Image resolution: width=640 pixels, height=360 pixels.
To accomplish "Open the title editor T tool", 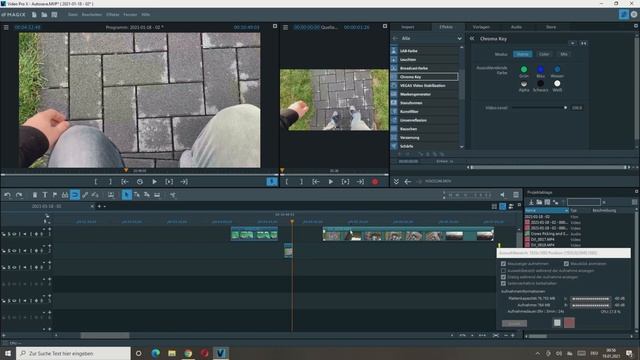I will point(45,195).
